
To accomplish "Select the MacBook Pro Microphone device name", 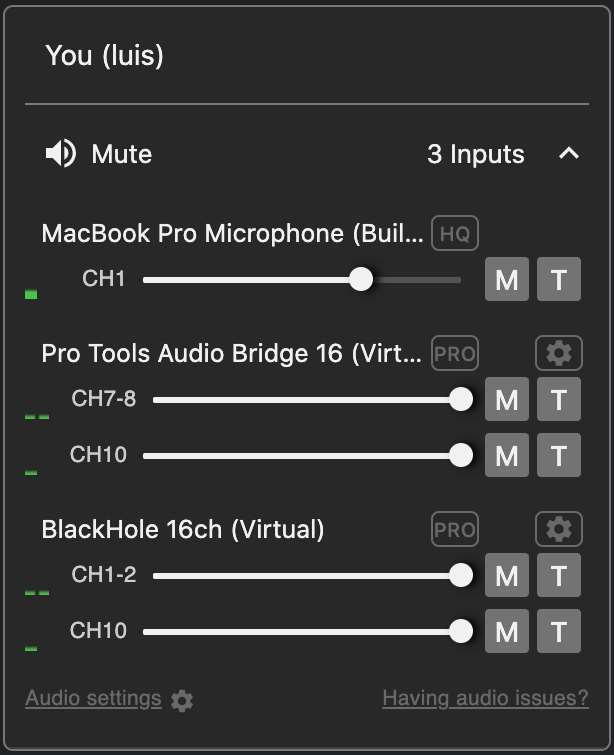I will pos(232,234).
